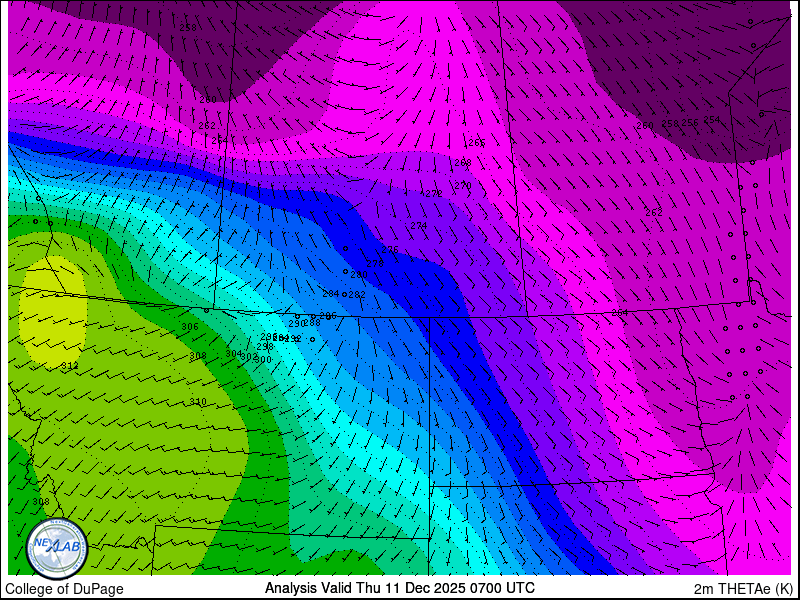The height and width of the screenshot is (600, 800).
Task: Click the 268 contour label
Action: tap(463, 163)
